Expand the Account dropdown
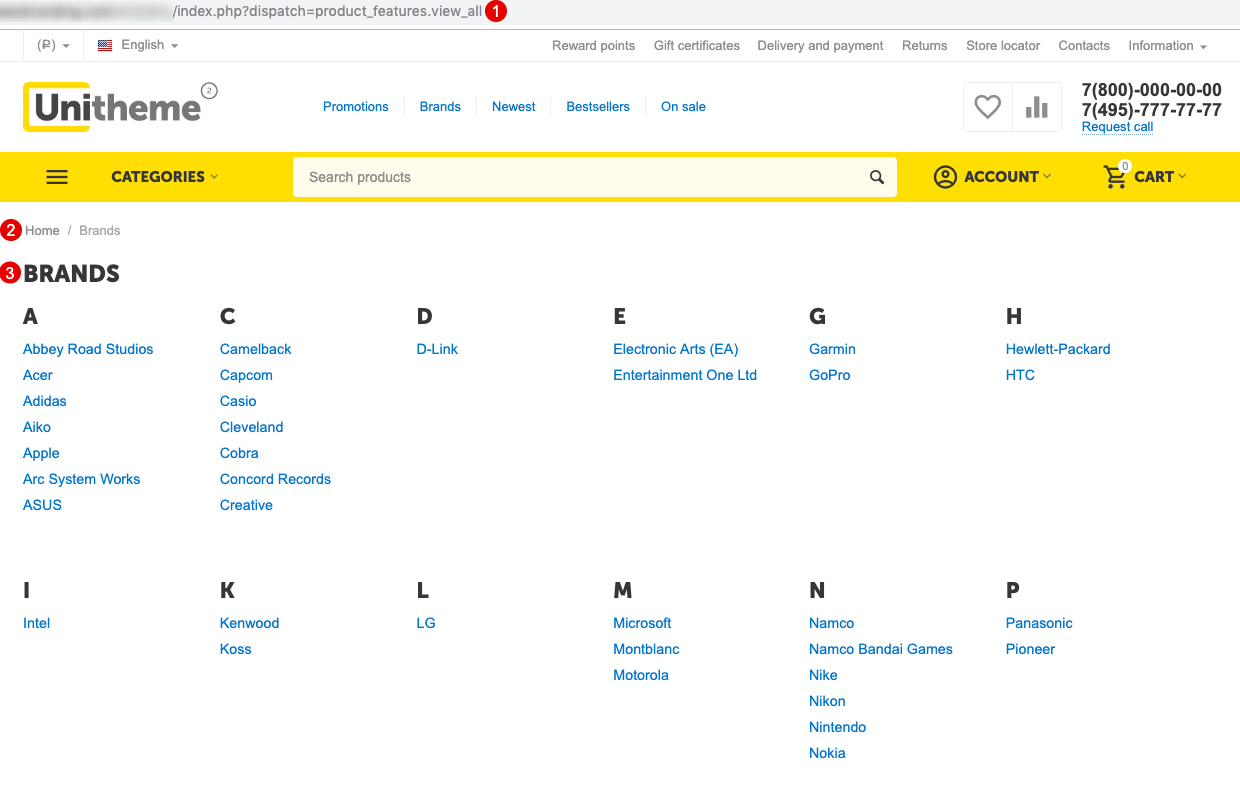The image size is (1240, 795). (1007, 177)
